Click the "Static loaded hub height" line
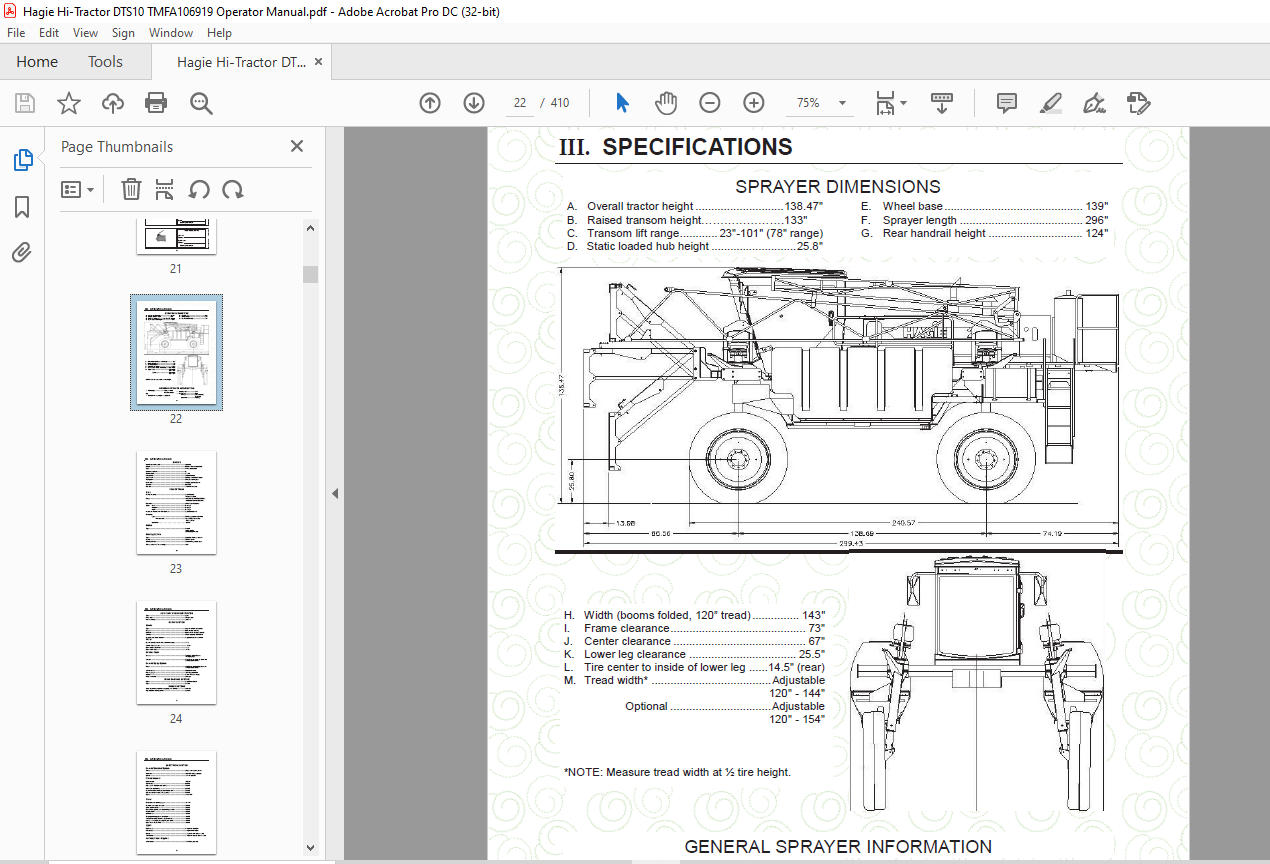Viewport: 1270px width, 864px height. tap(695, 246)
